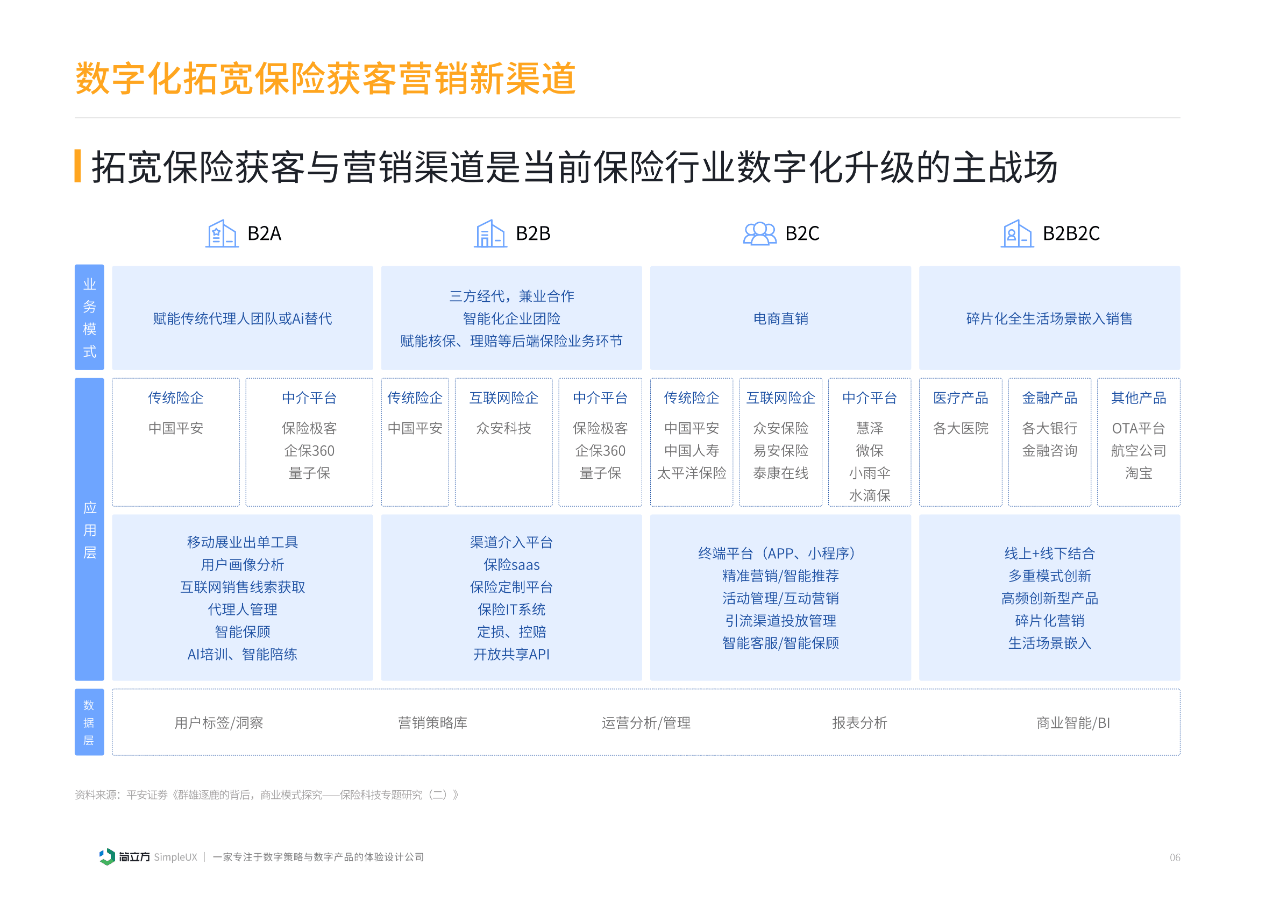The width and height of the screenshot is (1280, 906).
Task: Click the 业务模式 row label
Action: (x=89, y=318)
